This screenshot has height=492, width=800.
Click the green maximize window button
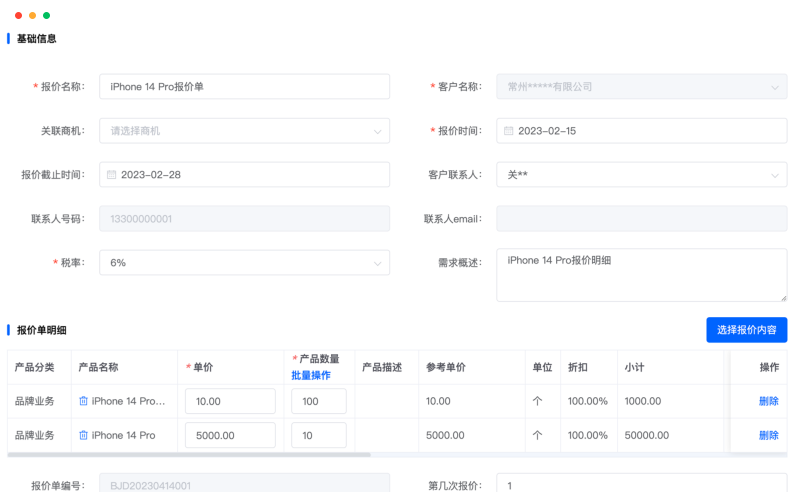[46, 15]
